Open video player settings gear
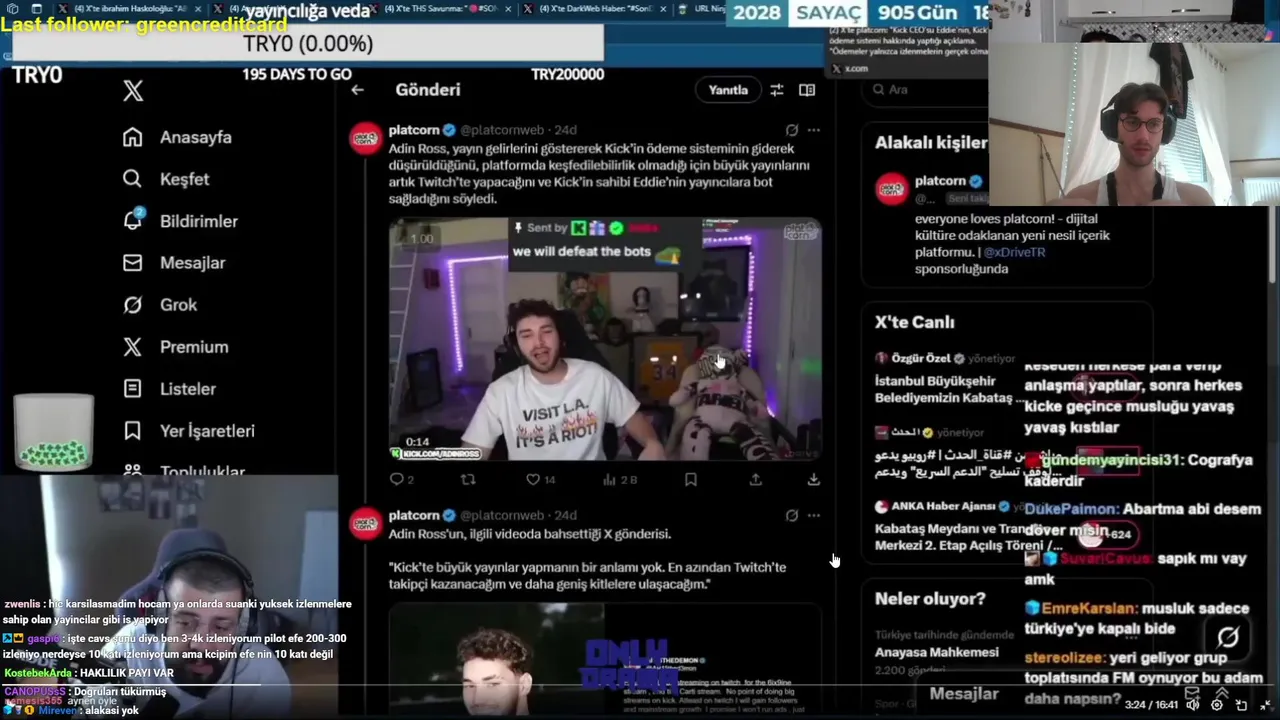Image resolution: width=1280 pixels, height=720 pixels. point(1216,705)
